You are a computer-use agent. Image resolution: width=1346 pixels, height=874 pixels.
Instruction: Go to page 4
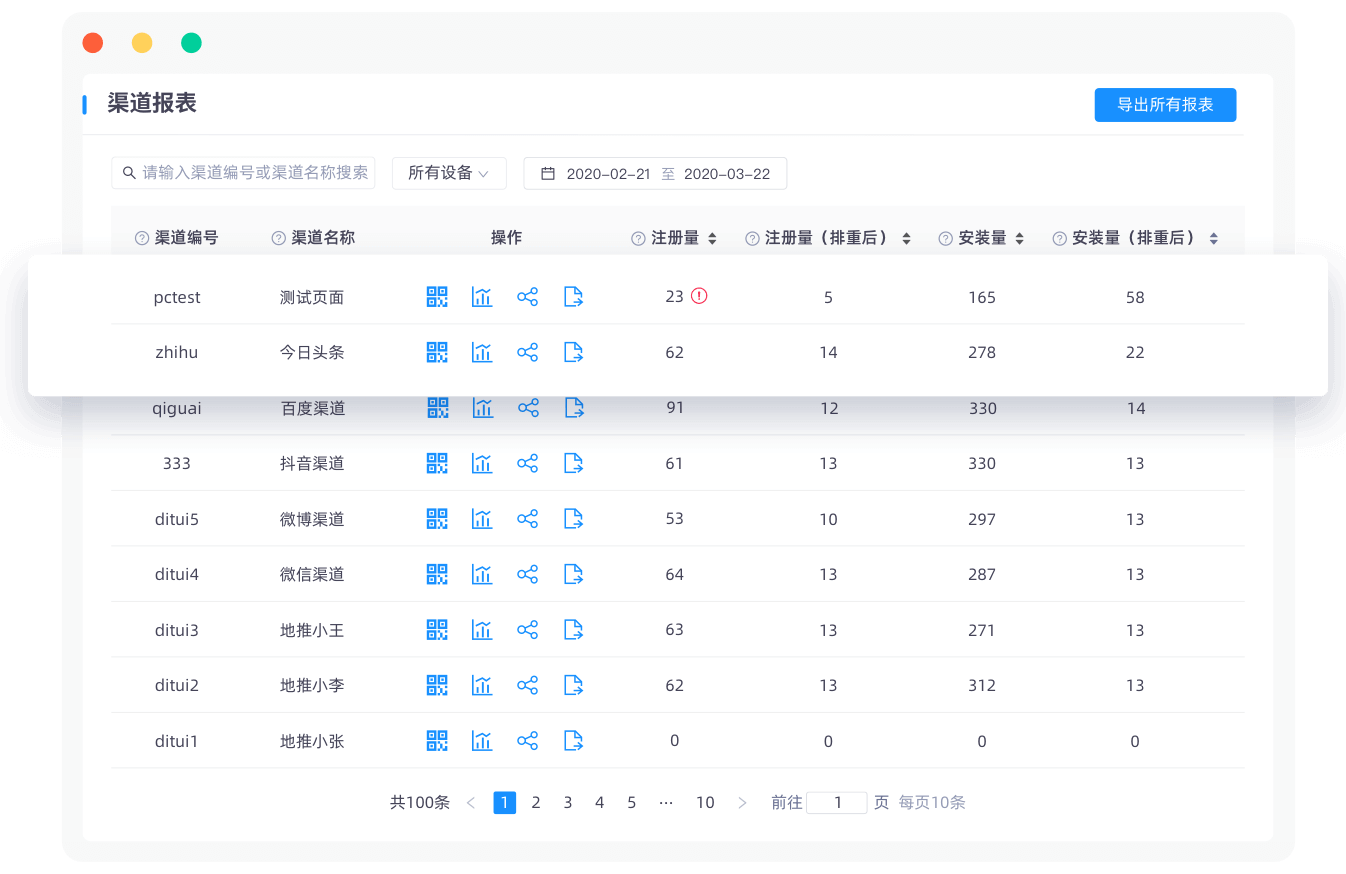(600, 802)
